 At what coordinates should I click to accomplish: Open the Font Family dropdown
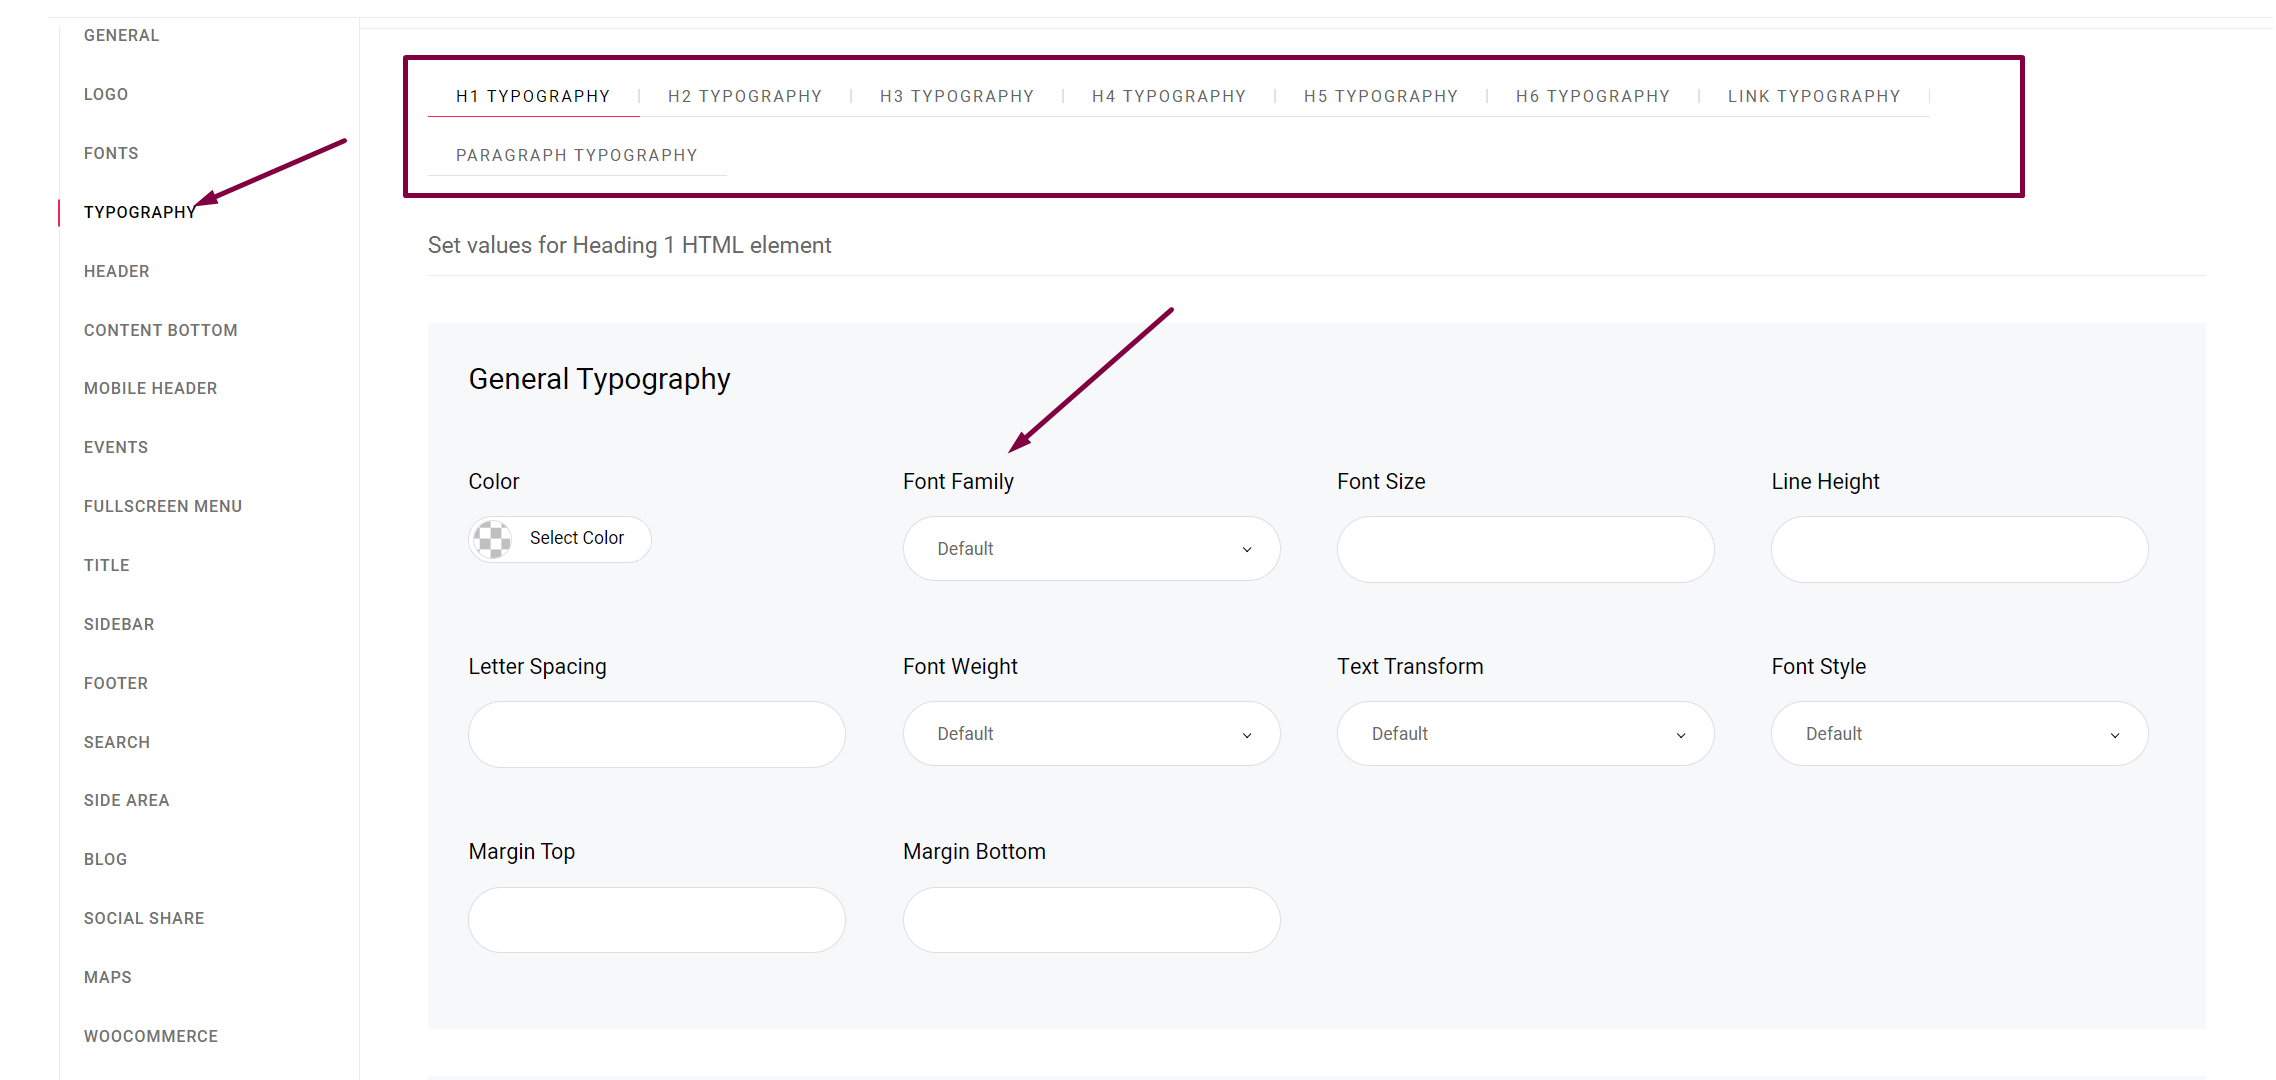point(1091,549)
